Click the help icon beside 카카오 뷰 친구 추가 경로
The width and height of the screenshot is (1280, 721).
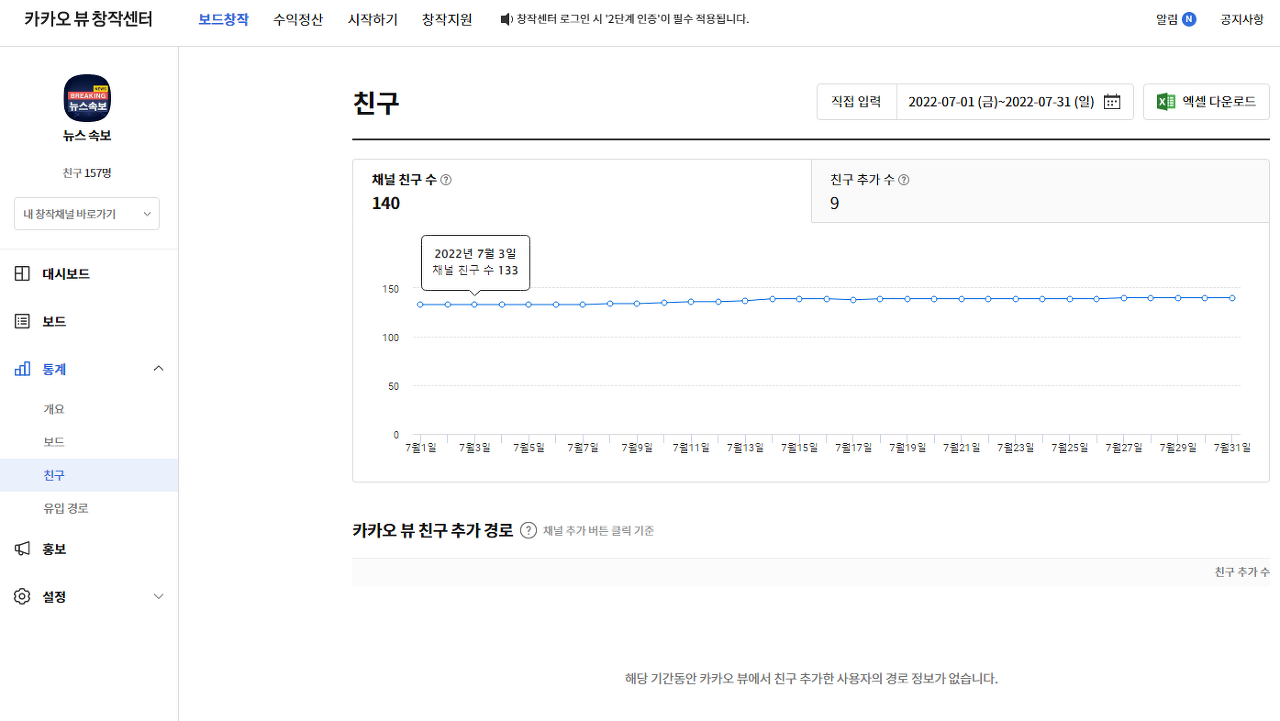point(529,530)
